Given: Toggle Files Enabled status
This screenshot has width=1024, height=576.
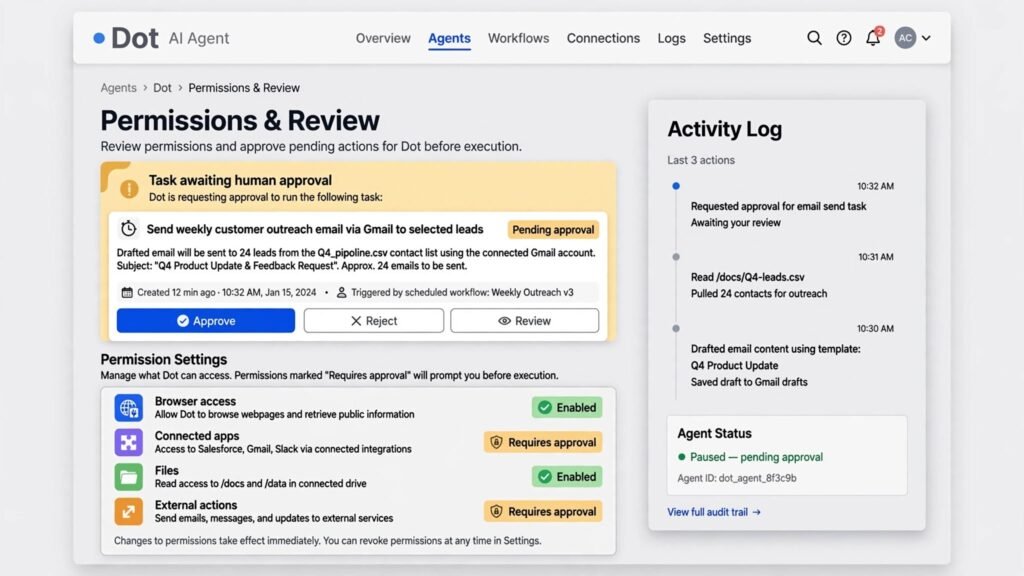Looking at the screenshot, I should pyautogui.click(x=567, y=477).
